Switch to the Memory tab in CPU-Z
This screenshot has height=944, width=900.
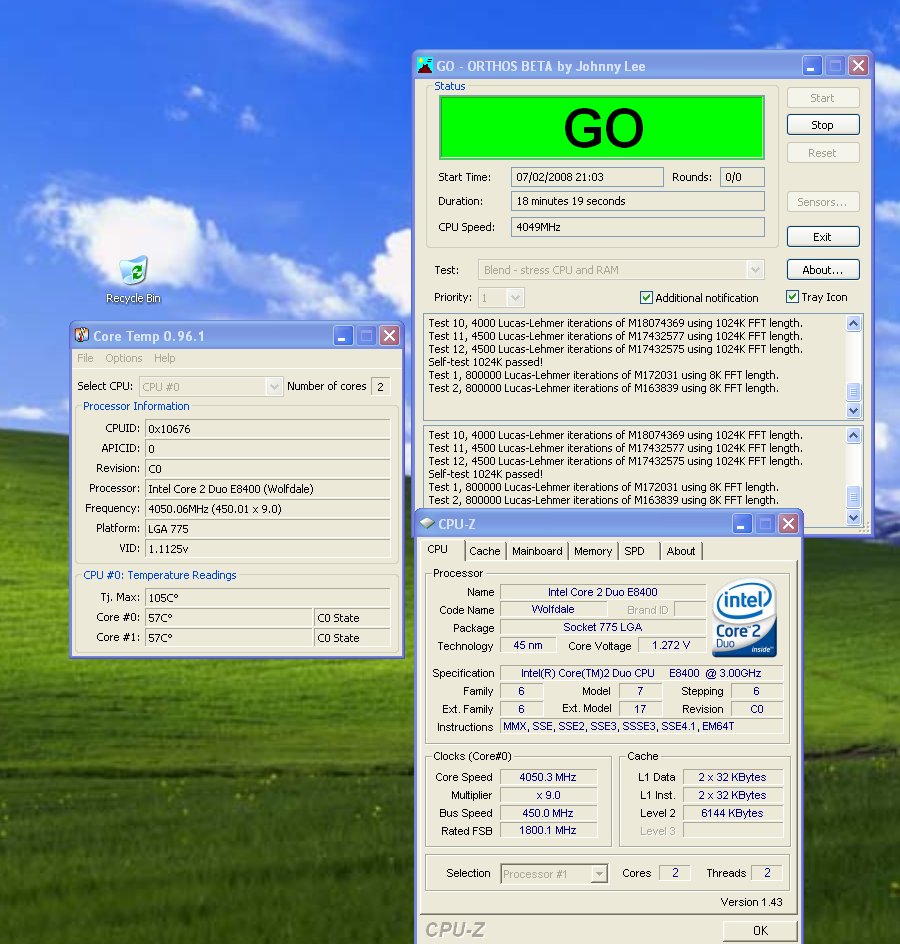click(x=592, y=551)
